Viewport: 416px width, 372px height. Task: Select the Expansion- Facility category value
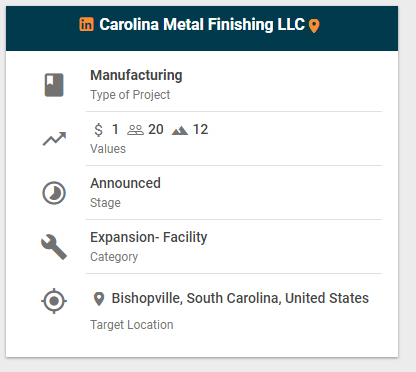click(x=149, y=237)
